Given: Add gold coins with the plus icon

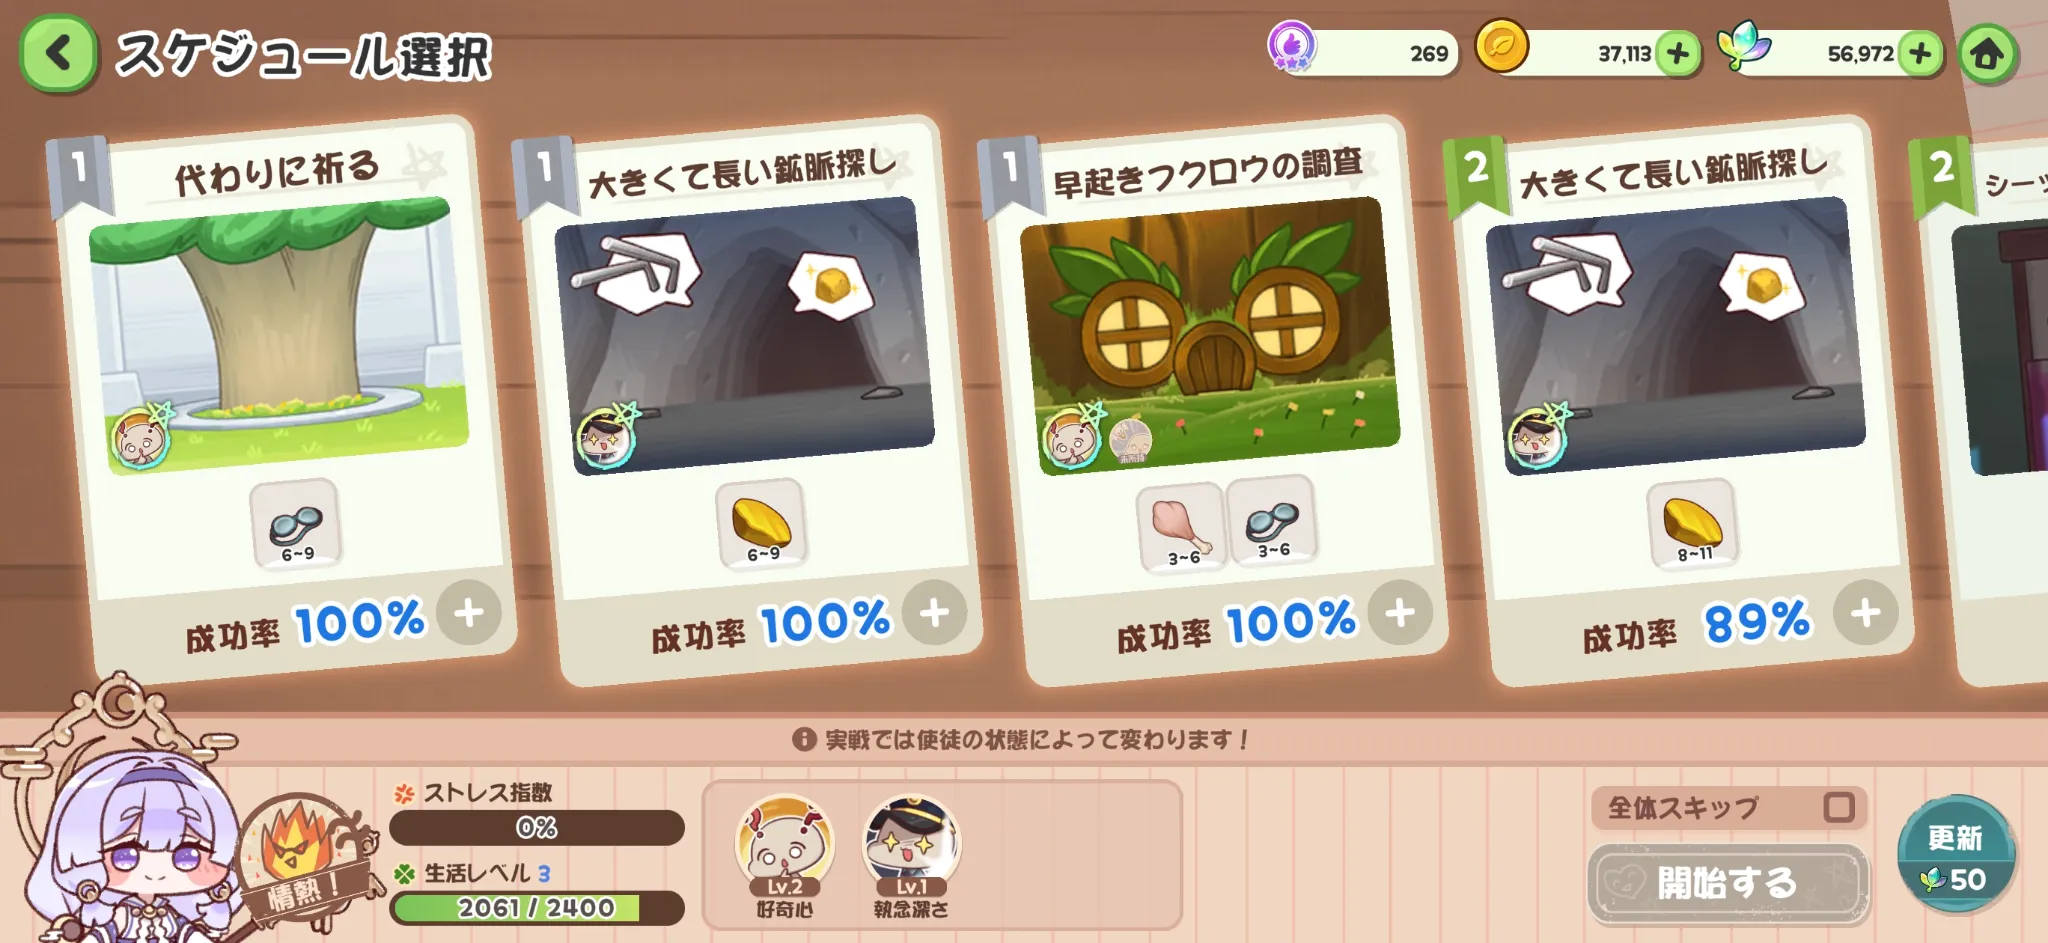Looking at the screenshot, I should 1678,53.
